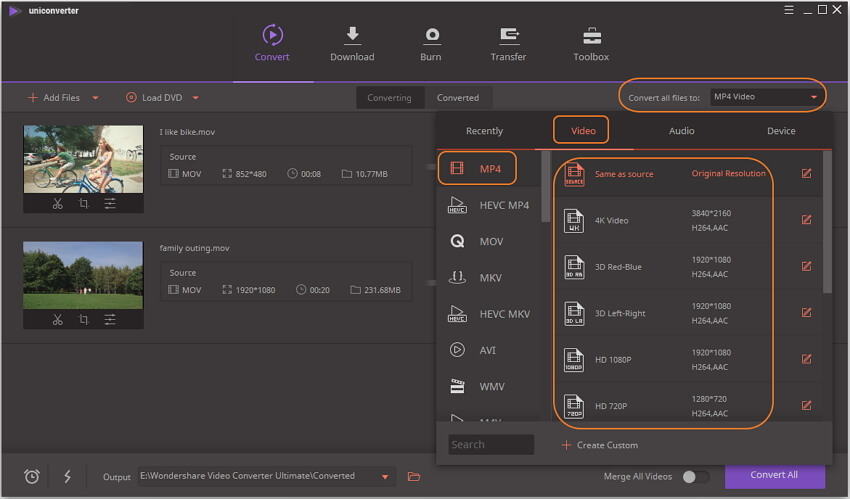850x499 pixels.
Task: Expand the Load DVD dropdown arrow
Action: (x=196, y=98)
